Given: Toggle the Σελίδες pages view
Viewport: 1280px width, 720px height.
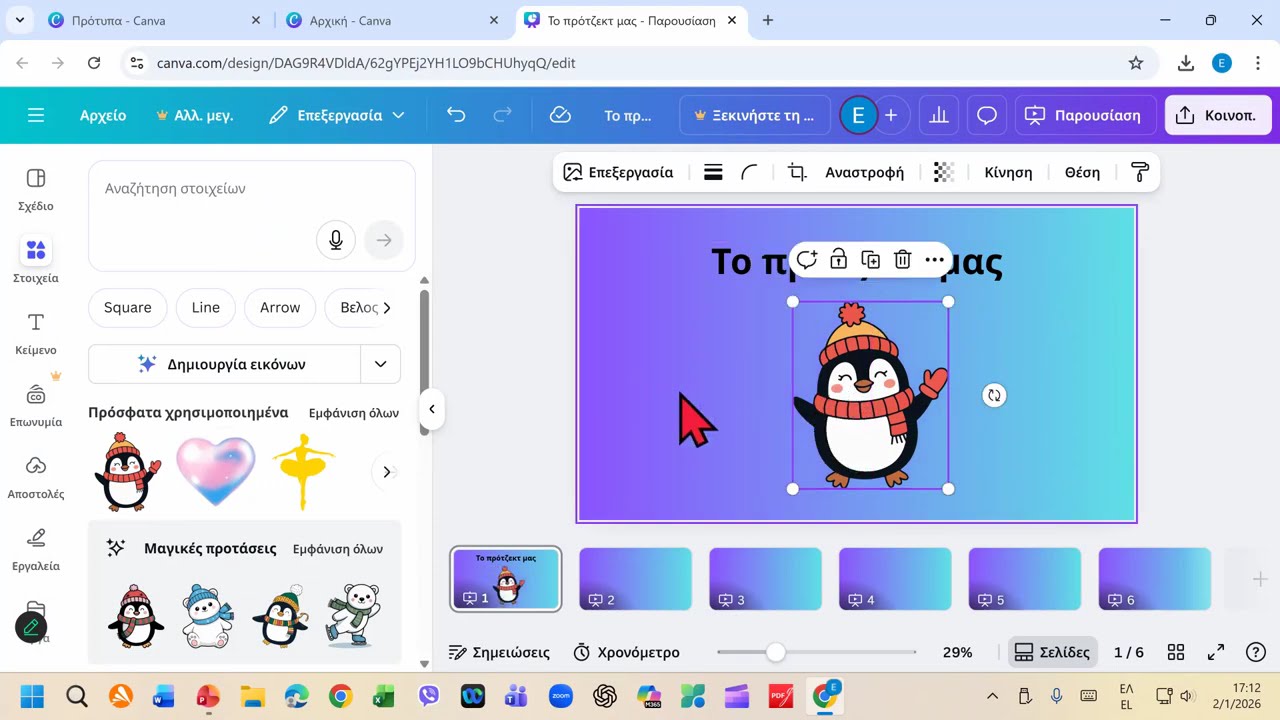Looking at the screenshot, I should click(x=1052, y=652).
